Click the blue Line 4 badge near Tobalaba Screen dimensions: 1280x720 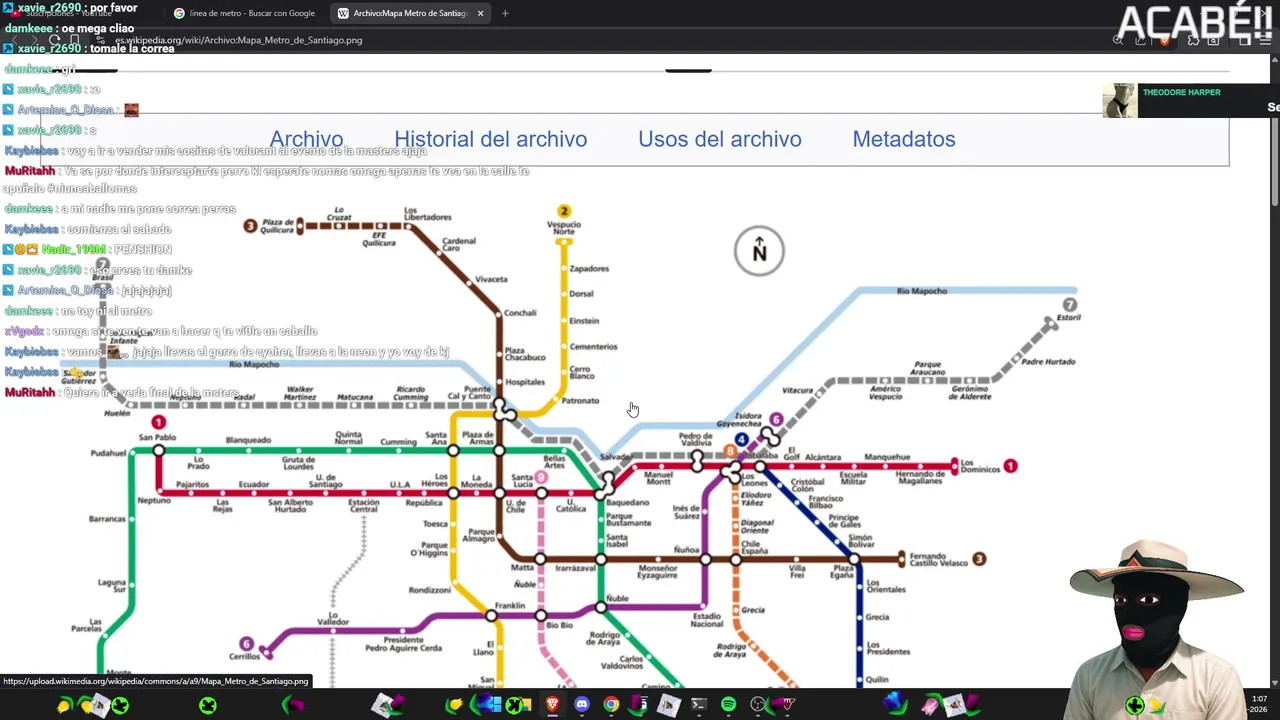pos(741,440)
